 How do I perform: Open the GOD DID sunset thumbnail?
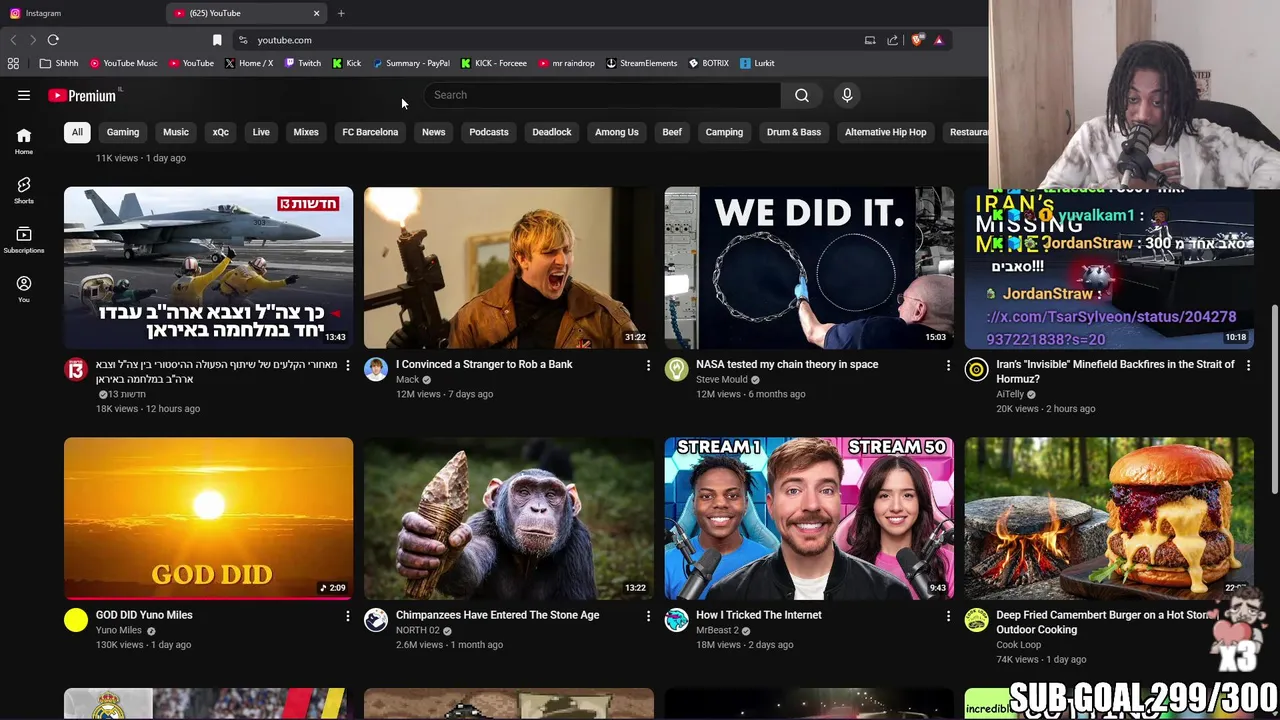click(208, 518)
